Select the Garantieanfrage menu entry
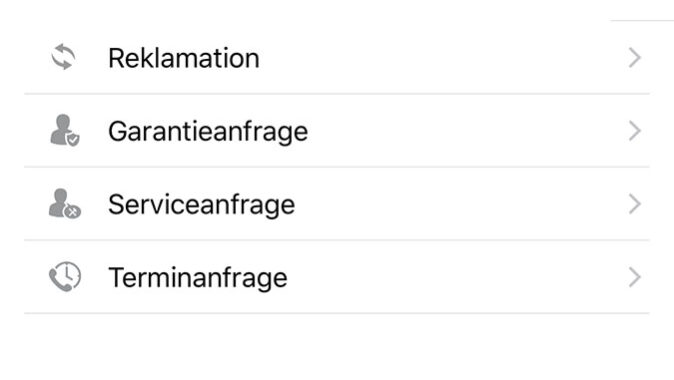674x380 pixels. click(208, 132)
